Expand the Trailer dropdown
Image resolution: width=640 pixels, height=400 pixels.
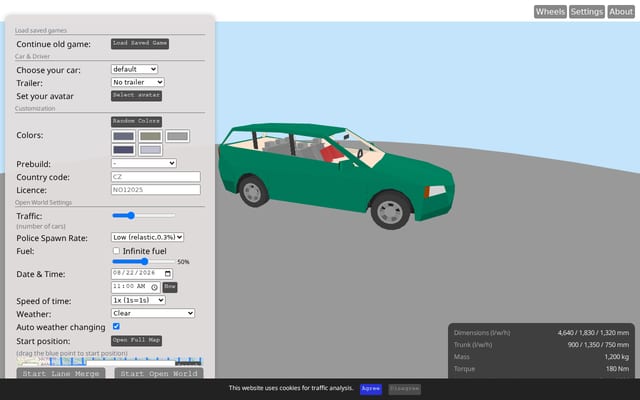coord(138,82)
